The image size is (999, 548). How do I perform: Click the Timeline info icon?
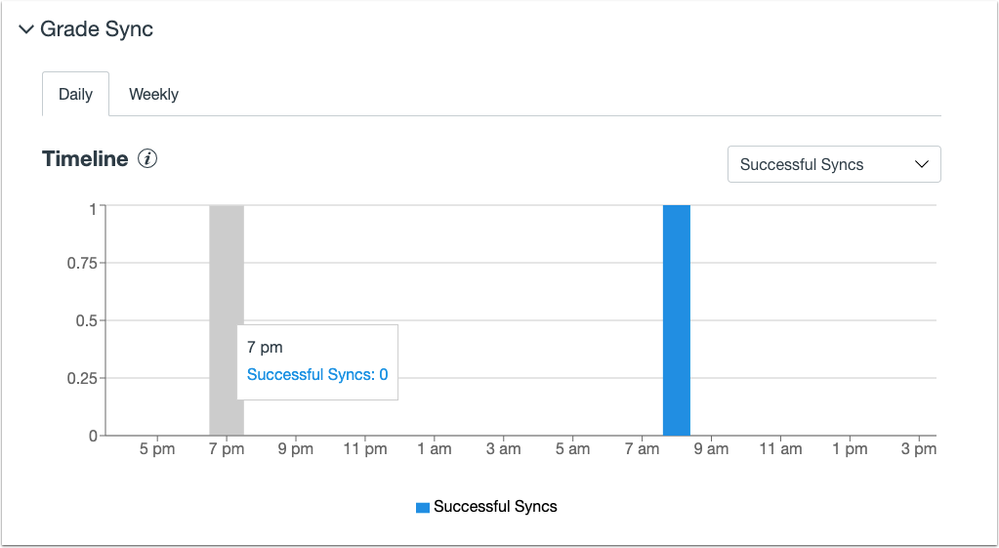(x=148, y=159)
